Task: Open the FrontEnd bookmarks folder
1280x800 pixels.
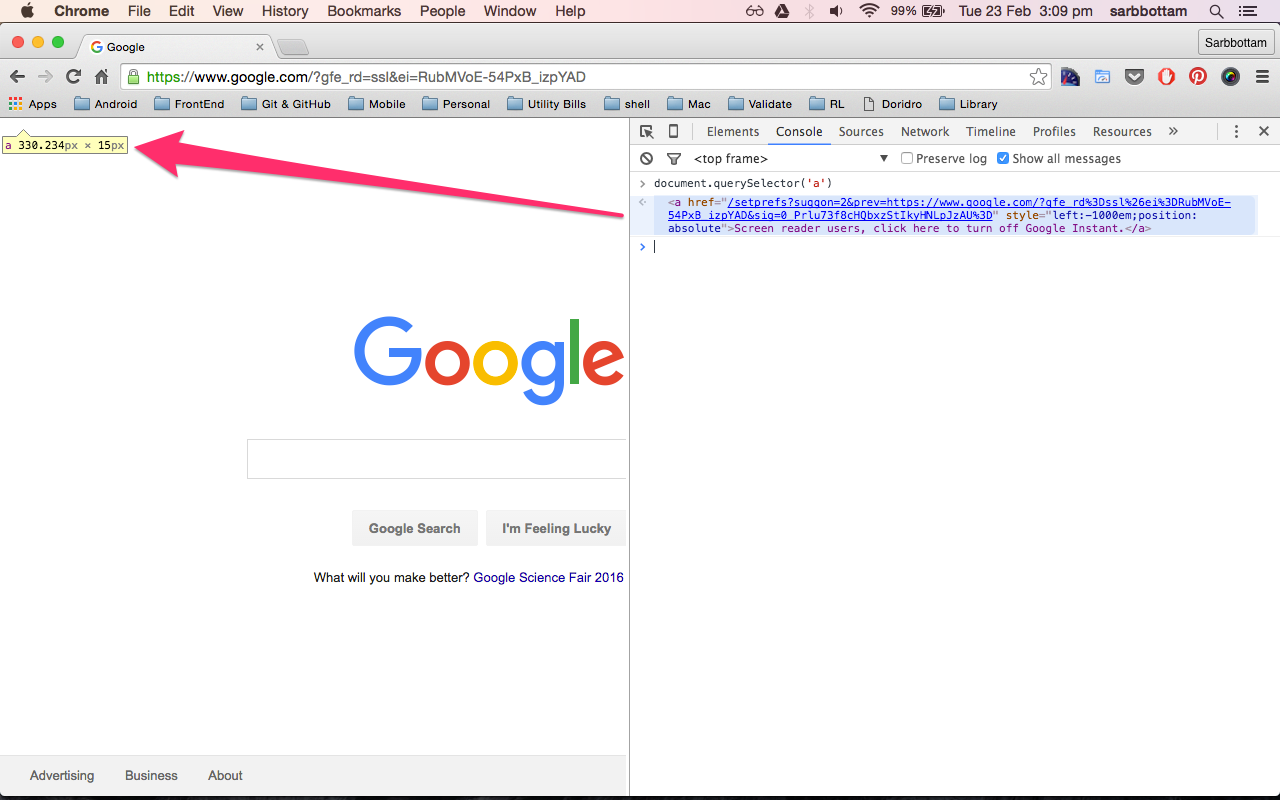Action: click(x=189, y=104)
